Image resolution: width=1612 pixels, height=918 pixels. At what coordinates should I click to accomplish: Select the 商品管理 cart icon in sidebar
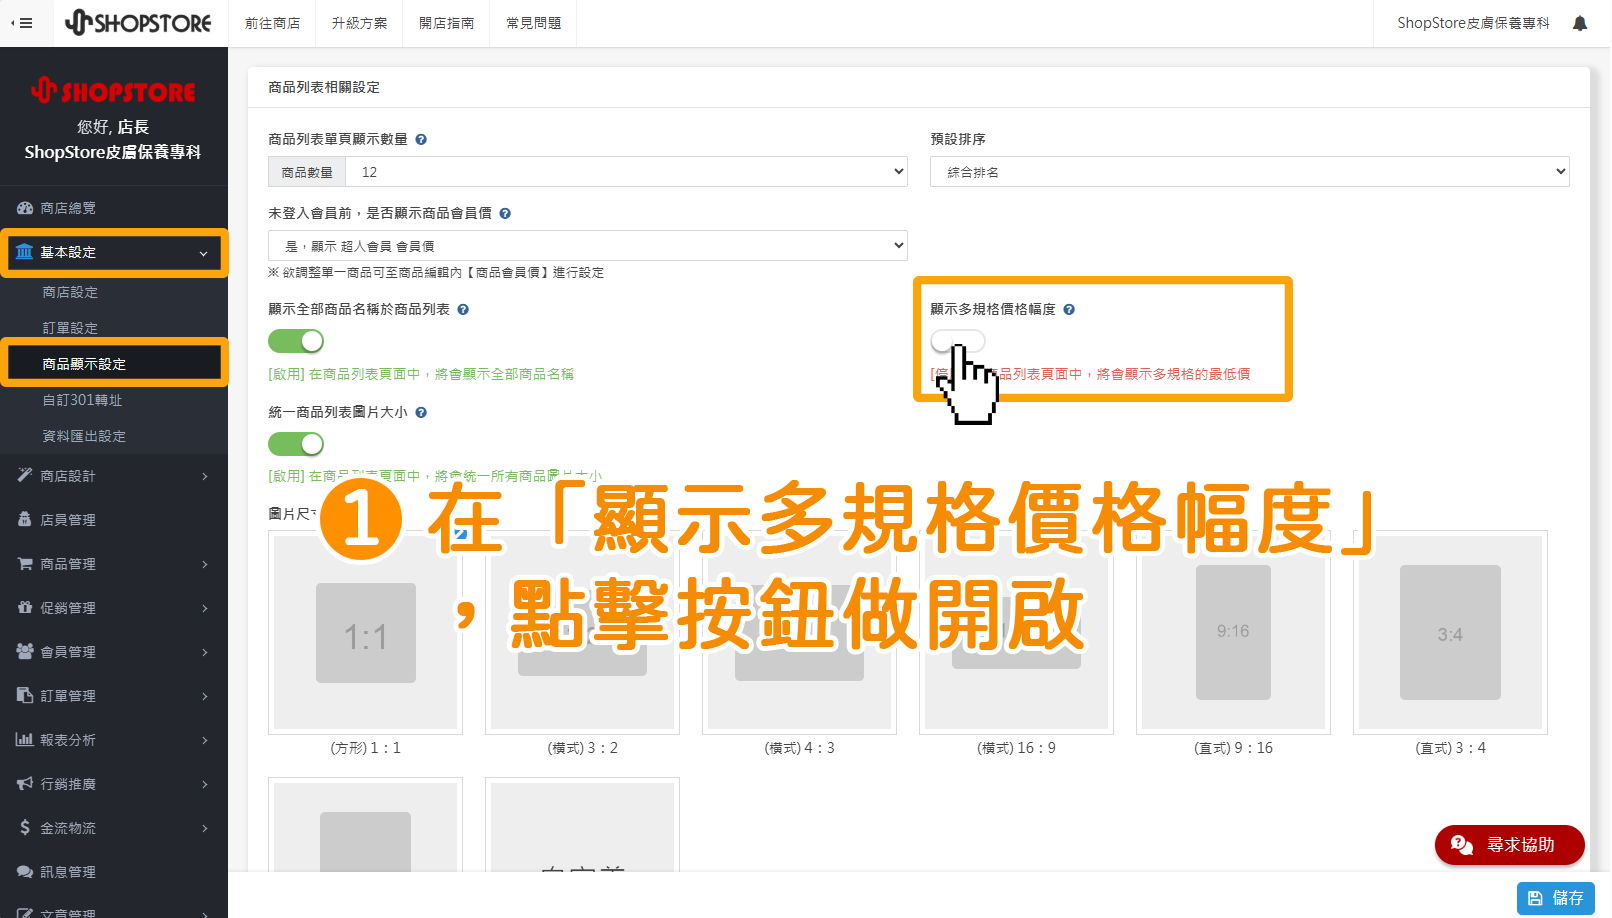24,563
